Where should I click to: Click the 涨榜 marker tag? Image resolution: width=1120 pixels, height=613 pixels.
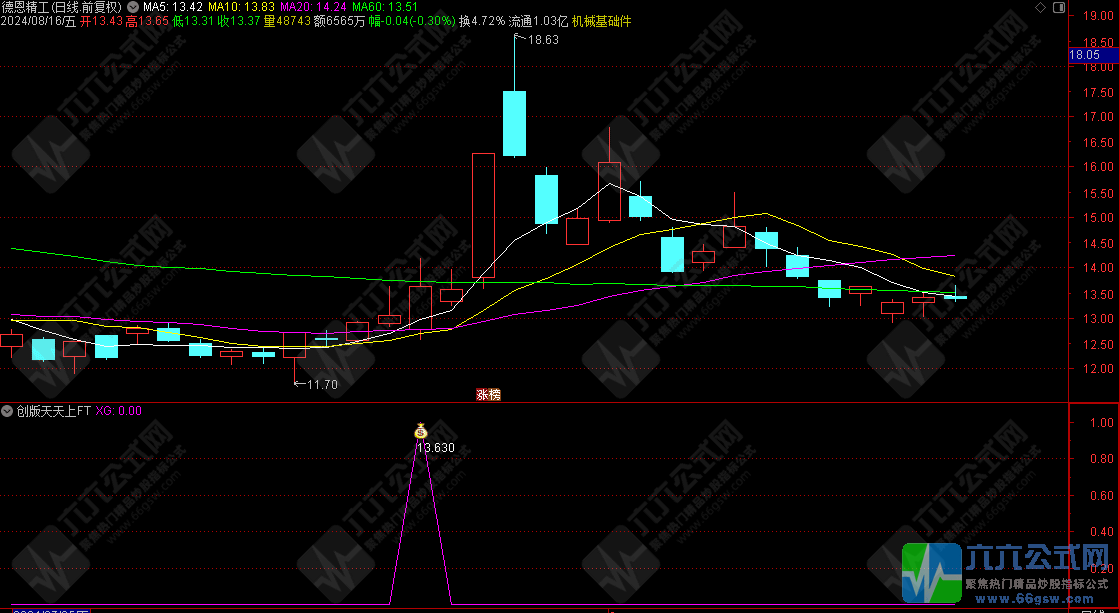click(487, 395)
